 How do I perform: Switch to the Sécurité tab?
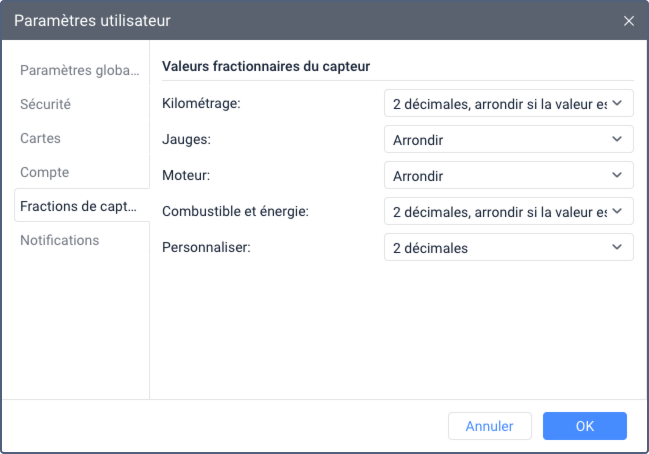46,104
